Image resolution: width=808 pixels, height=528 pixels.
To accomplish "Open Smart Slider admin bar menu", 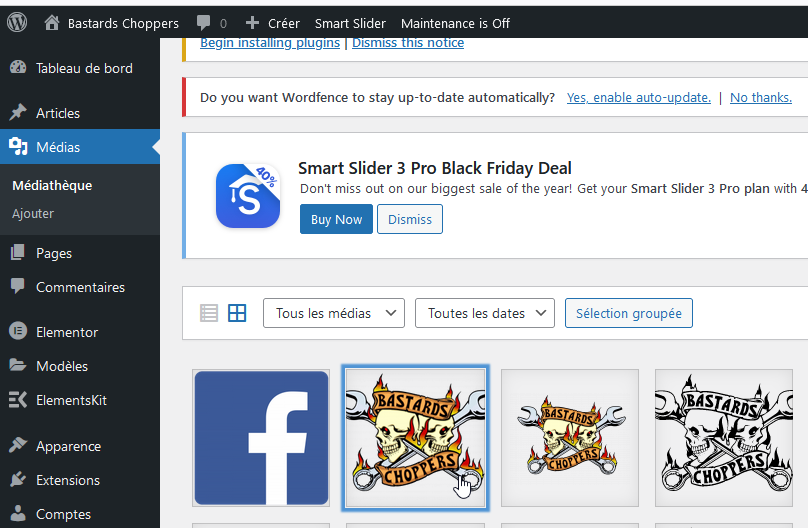I will pos(350,23).
